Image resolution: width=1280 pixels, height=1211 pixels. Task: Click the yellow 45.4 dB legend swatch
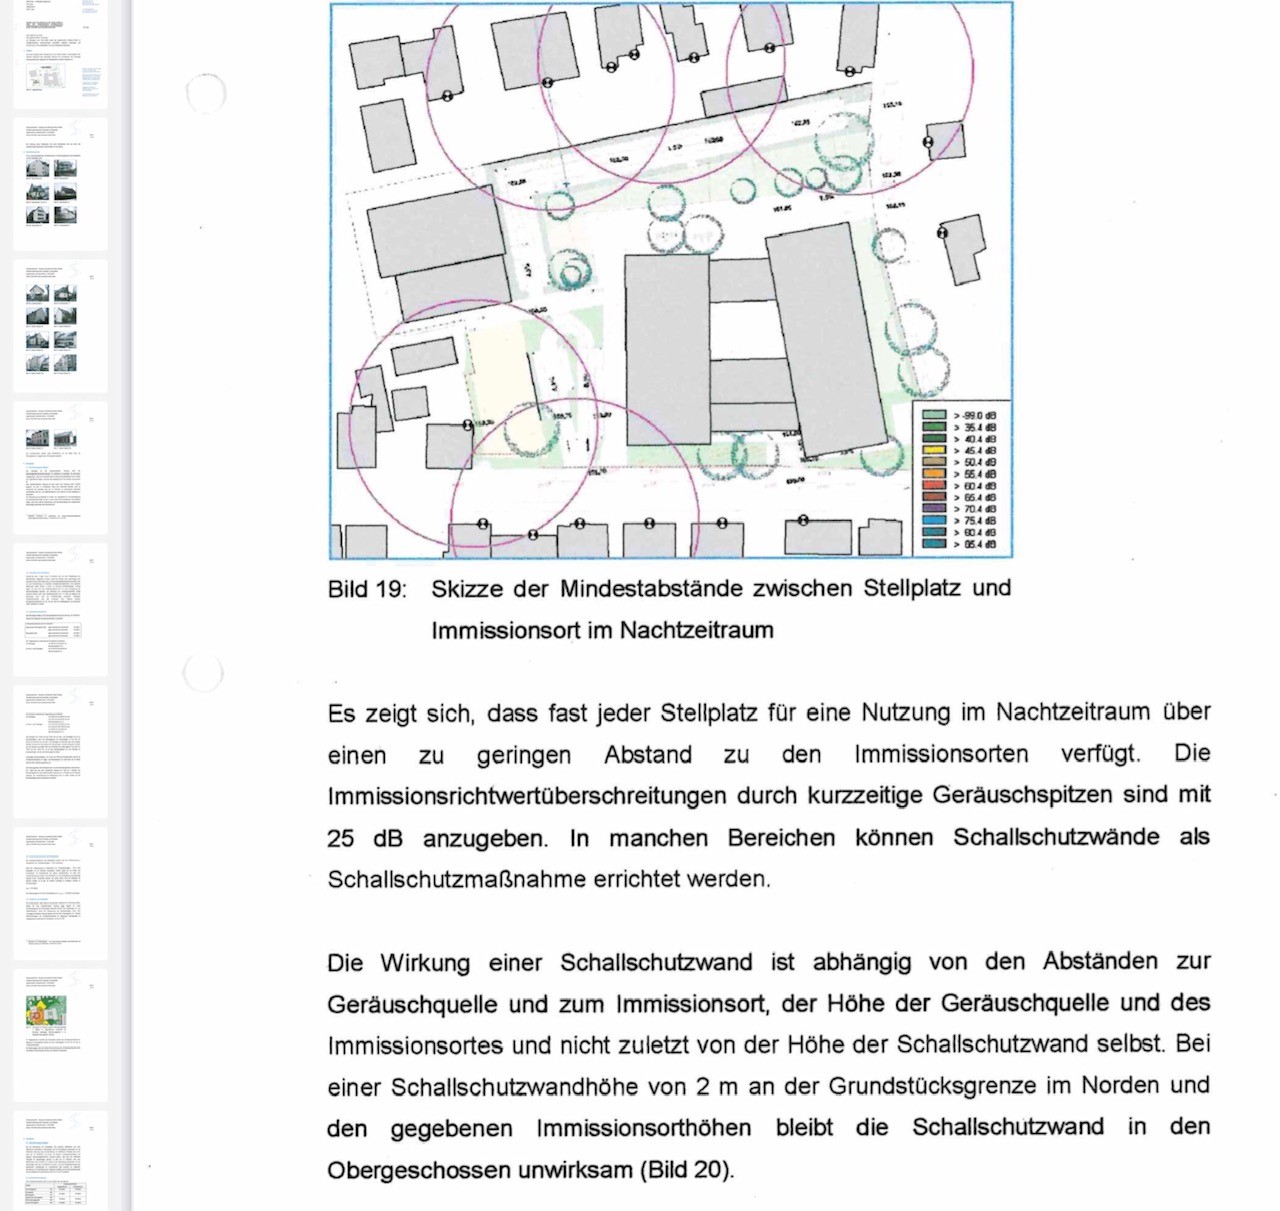934,451
